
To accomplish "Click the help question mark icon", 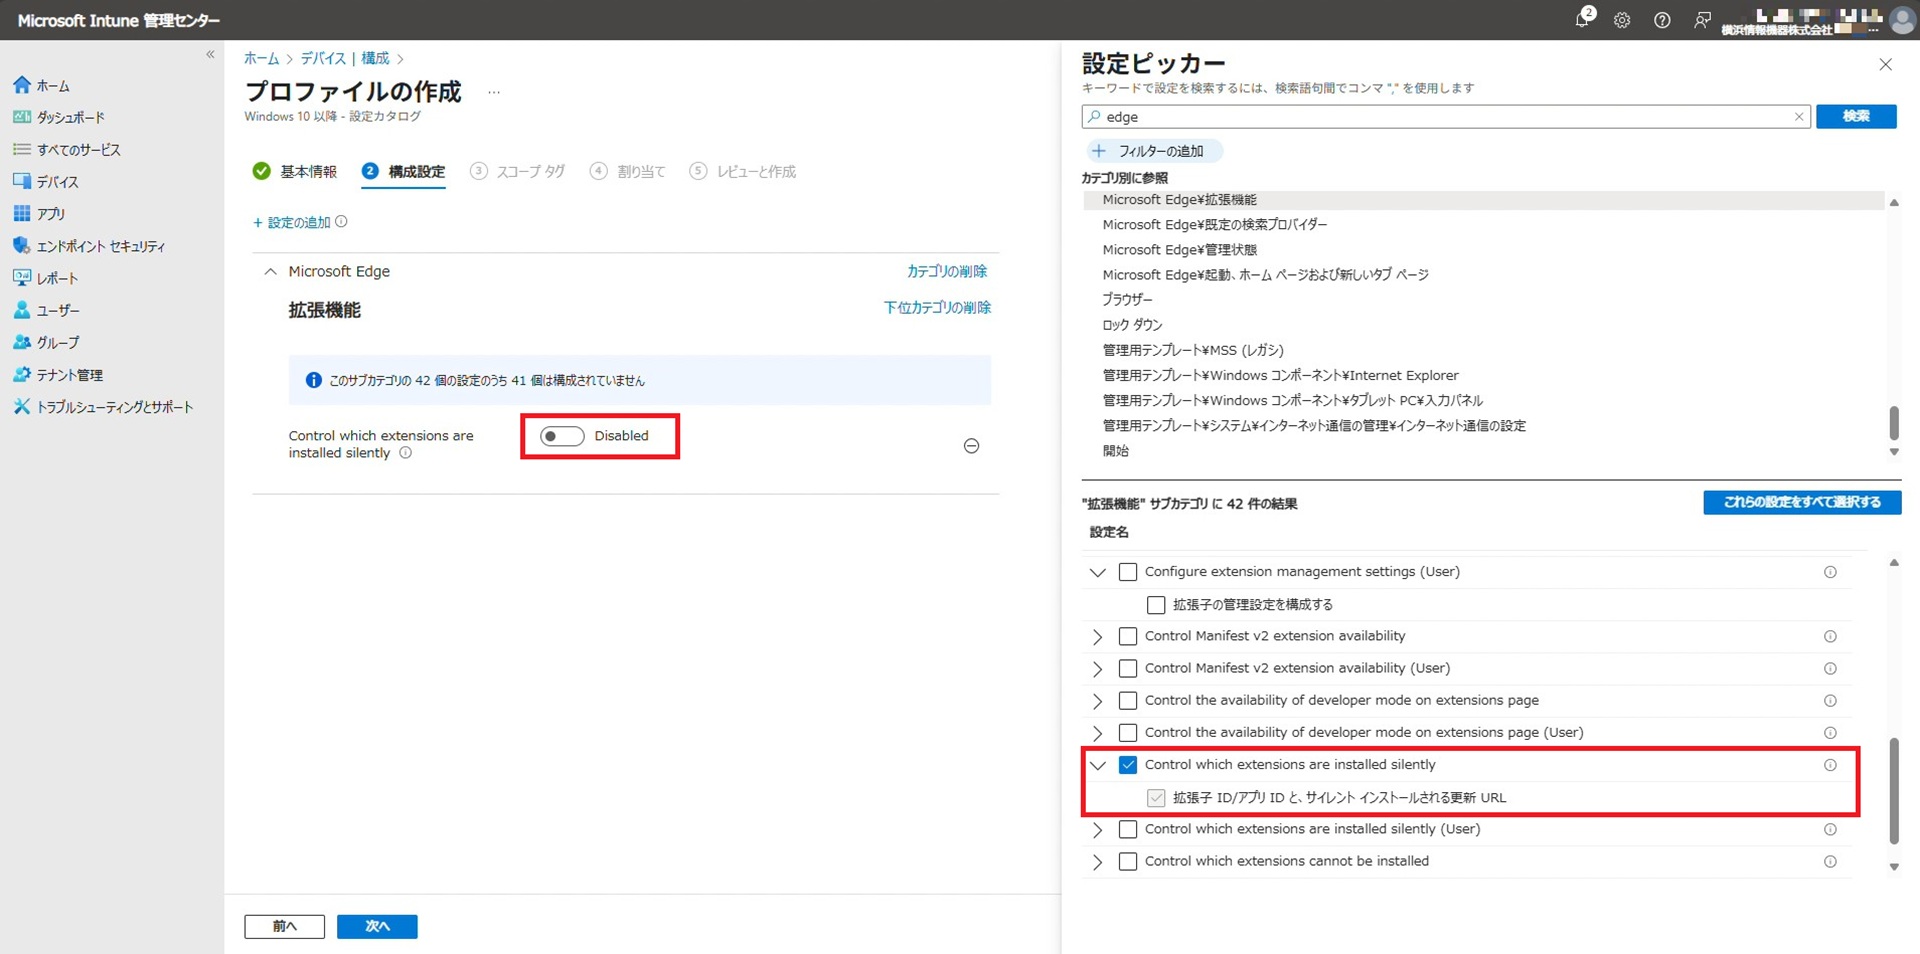I will pyautogui.click(x=1662, y=20).
